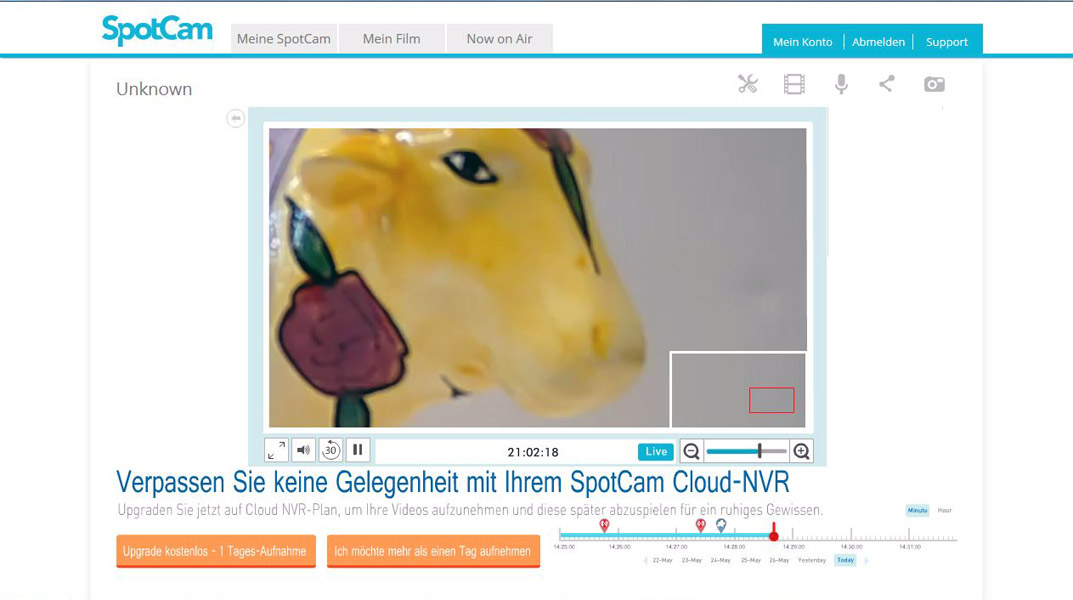1073x600 pixels.
Task: Click the previous dates arrow before 22-May
Action: (645, 560)
